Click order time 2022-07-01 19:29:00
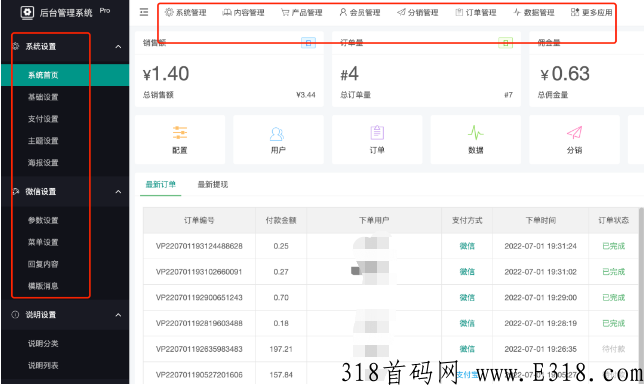Viewport: 644px width, 385px height. coord(540,297)
